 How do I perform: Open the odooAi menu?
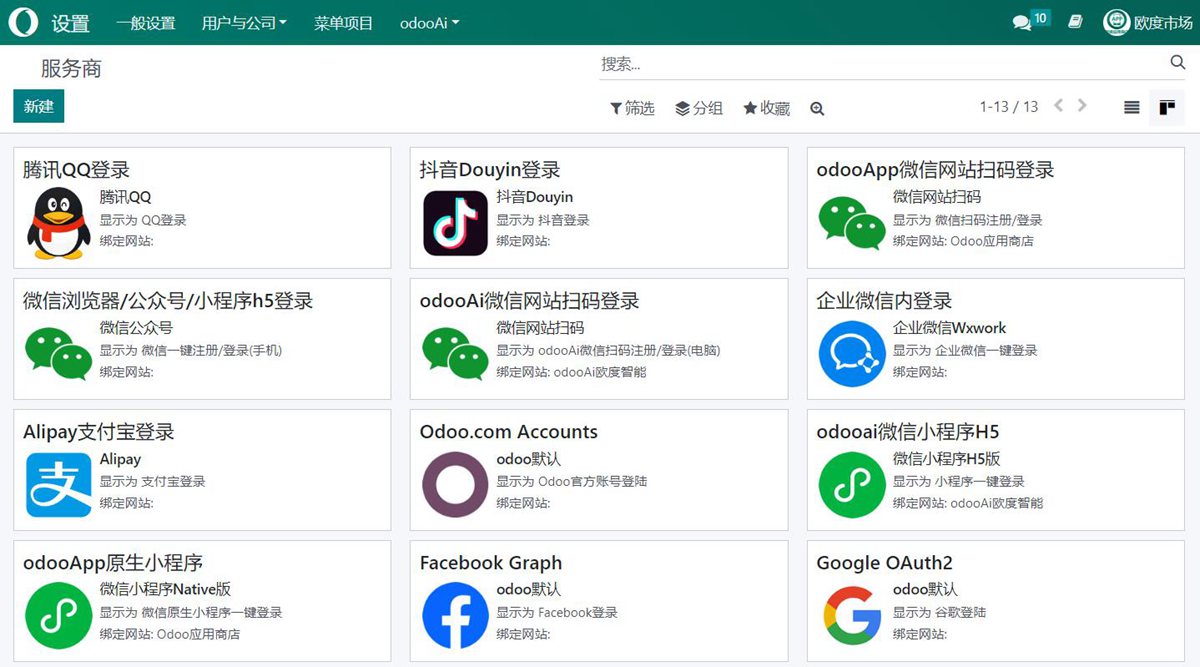point(429,23)
